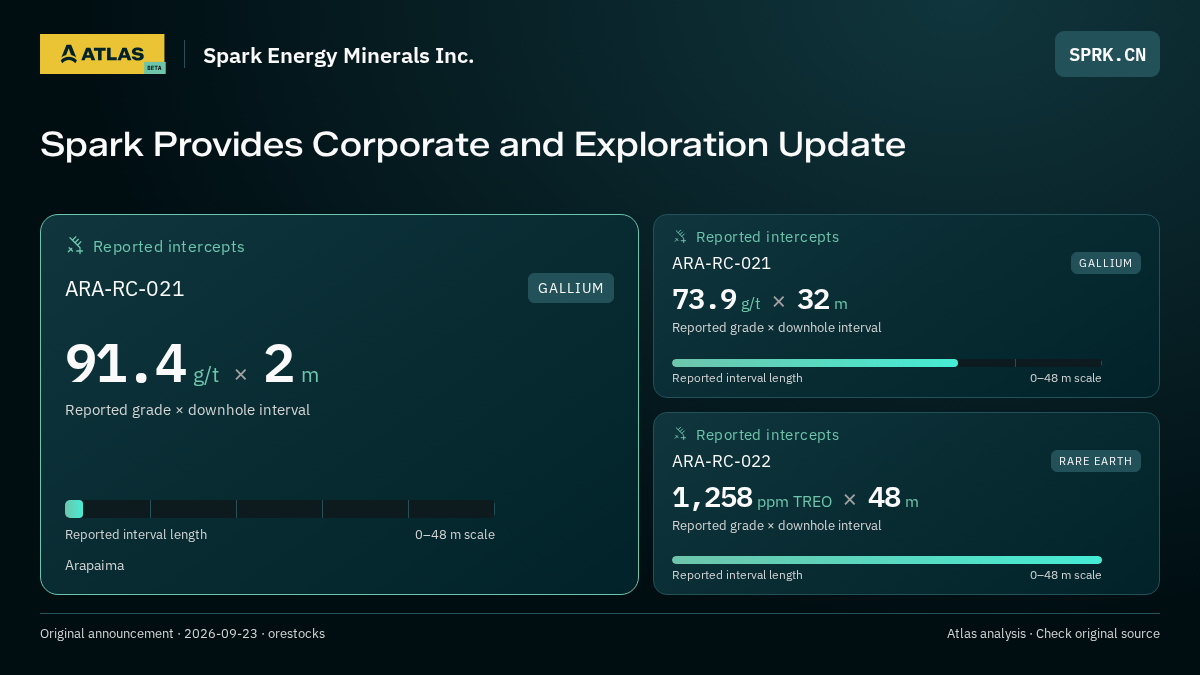Click the RARE EARTH tag

click(x=1096, y=461)
